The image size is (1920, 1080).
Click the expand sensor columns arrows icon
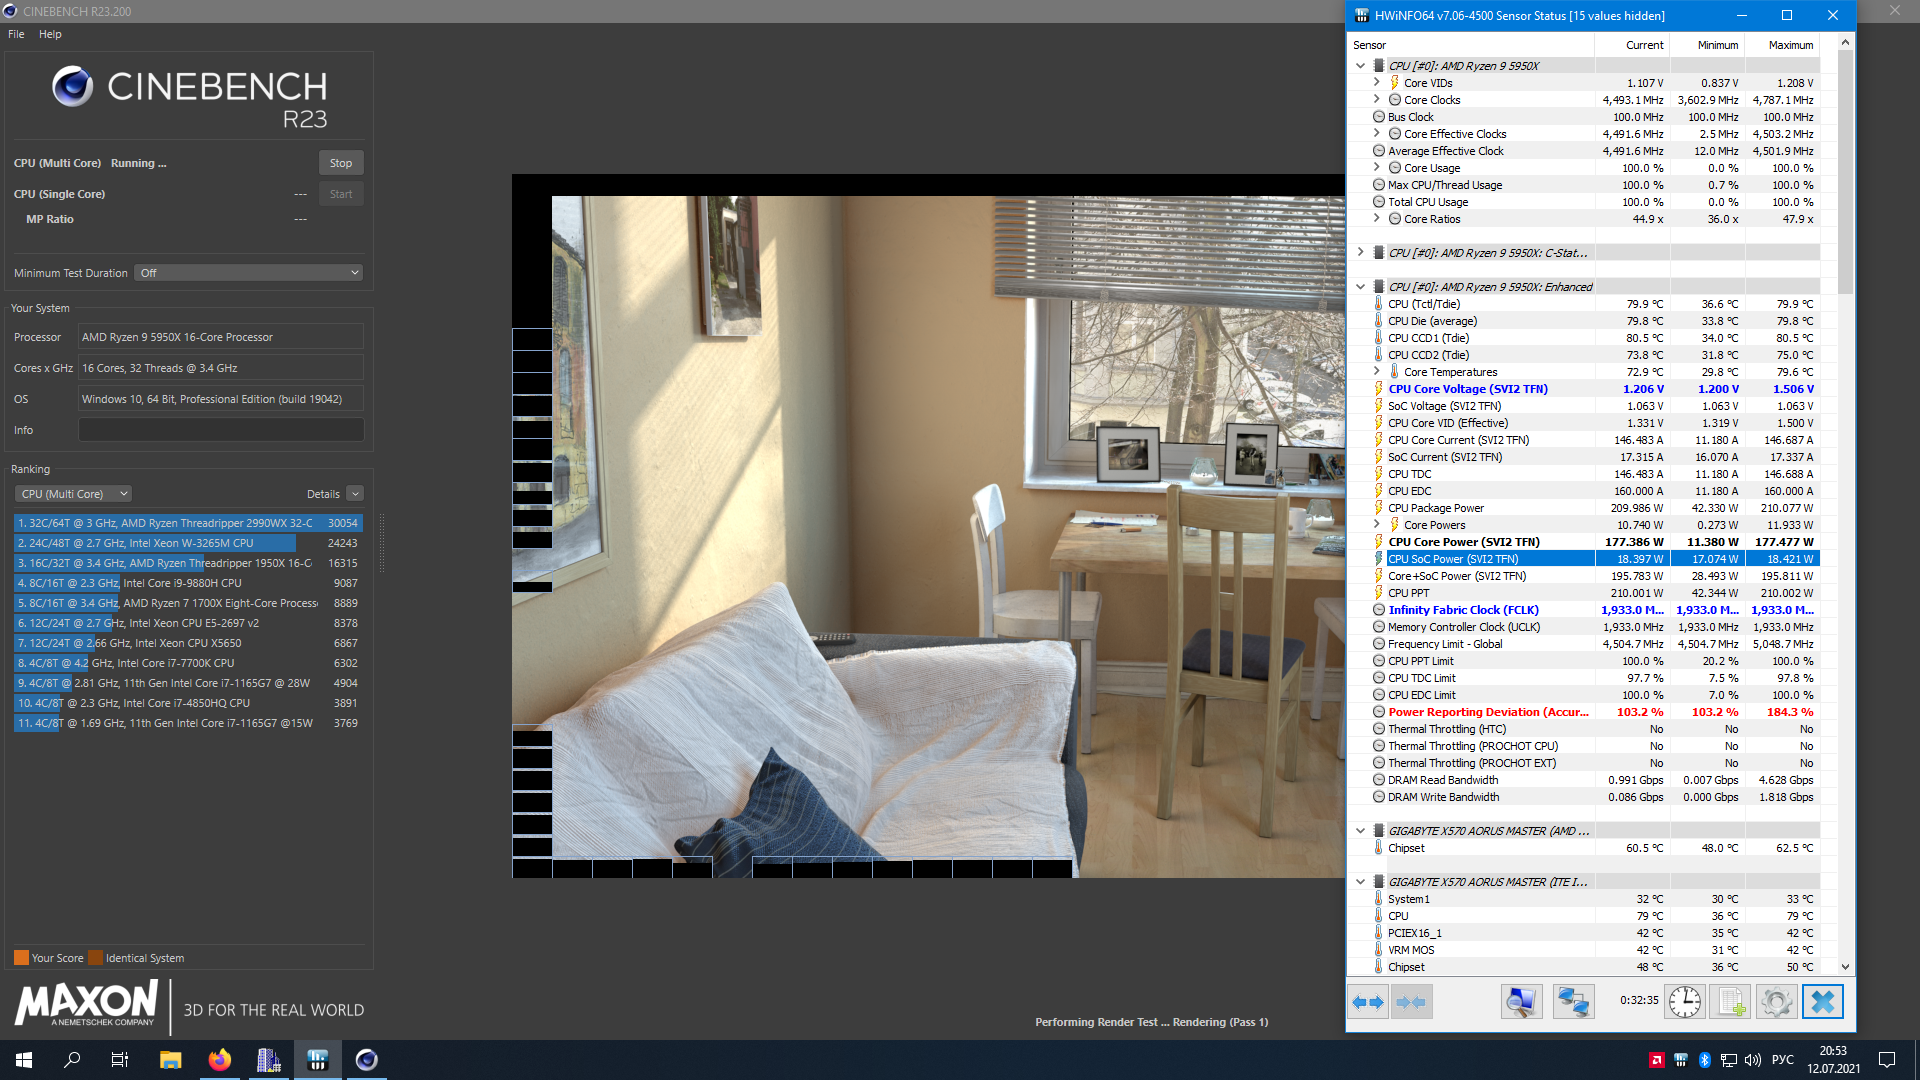(1367, 1001)
